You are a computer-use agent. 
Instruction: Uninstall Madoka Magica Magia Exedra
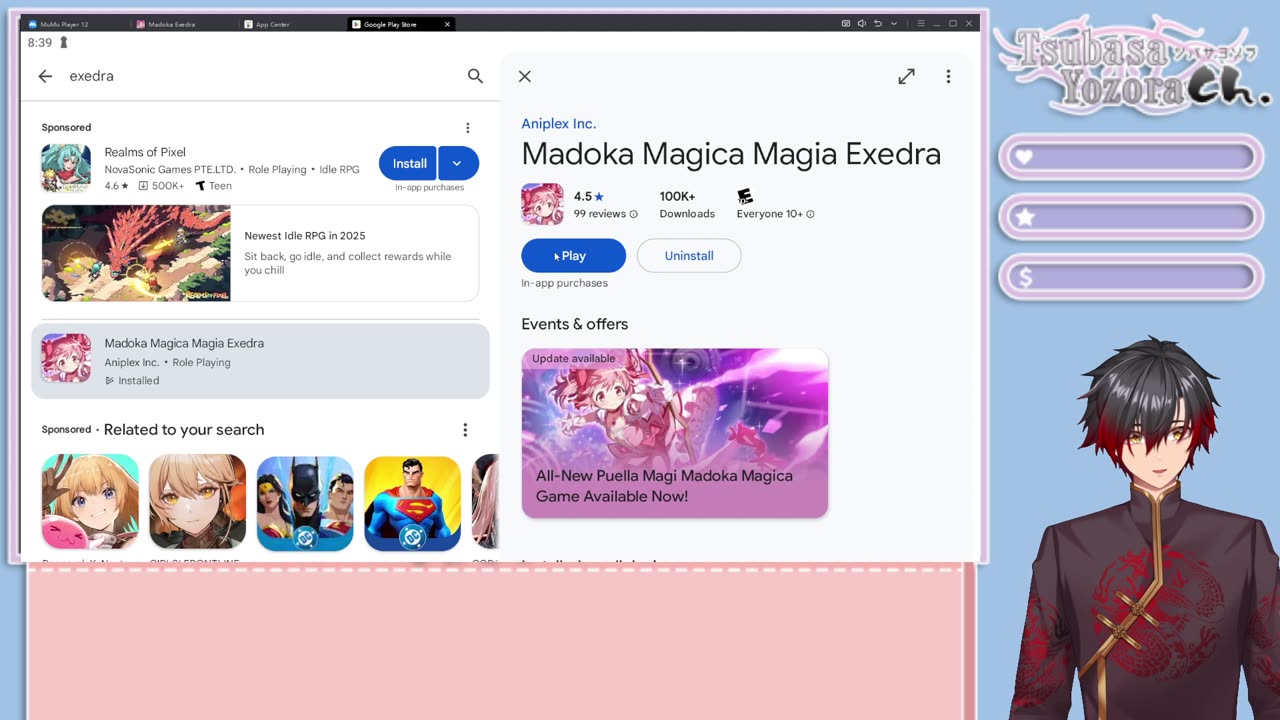pos(689,256)
